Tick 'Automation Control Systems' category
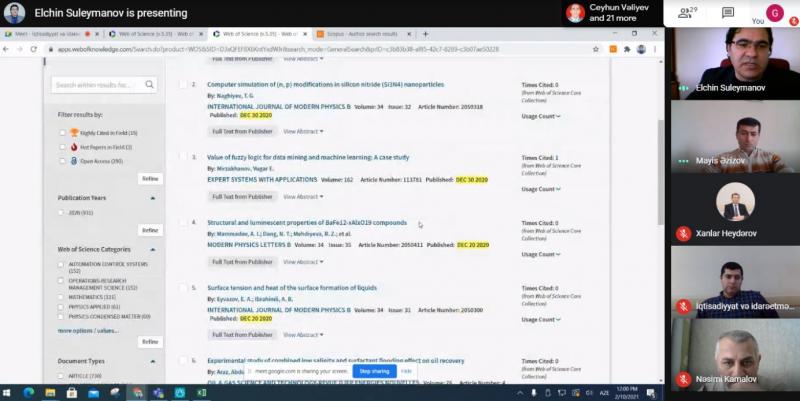This screenshot has height=401, width=800. pyautogui.click(x=61, y=264)
